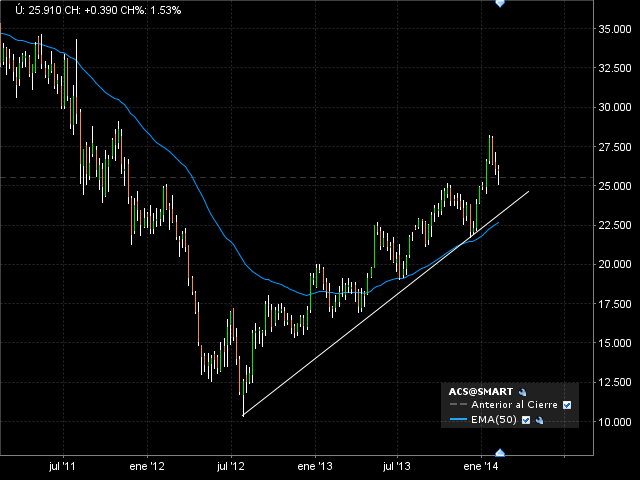Click the CH%: 1.53% percent readout

coord(151,11)
